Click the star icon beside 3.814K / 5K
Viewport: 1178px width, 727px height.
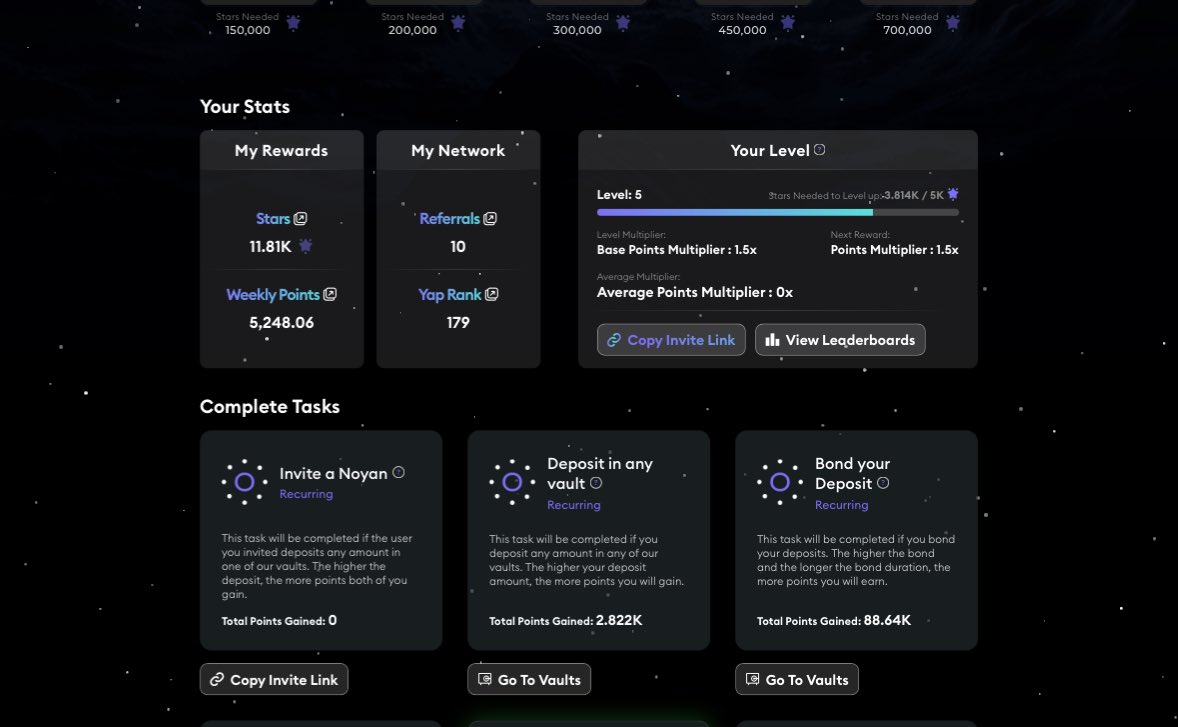point(953,194)
